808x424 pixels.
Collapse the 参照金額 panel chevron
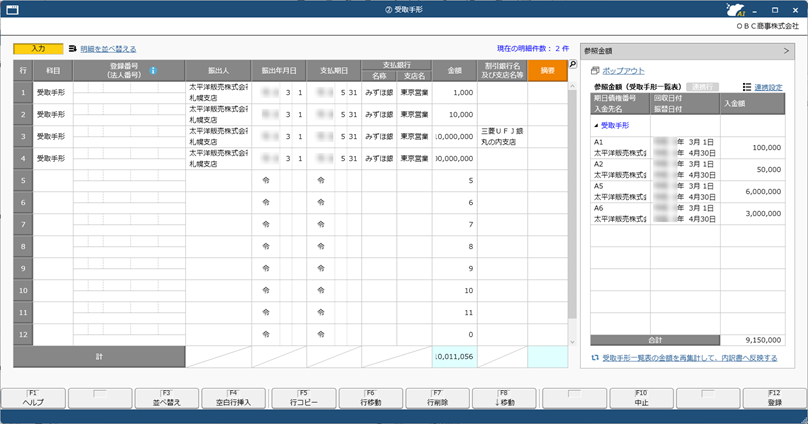786,51
